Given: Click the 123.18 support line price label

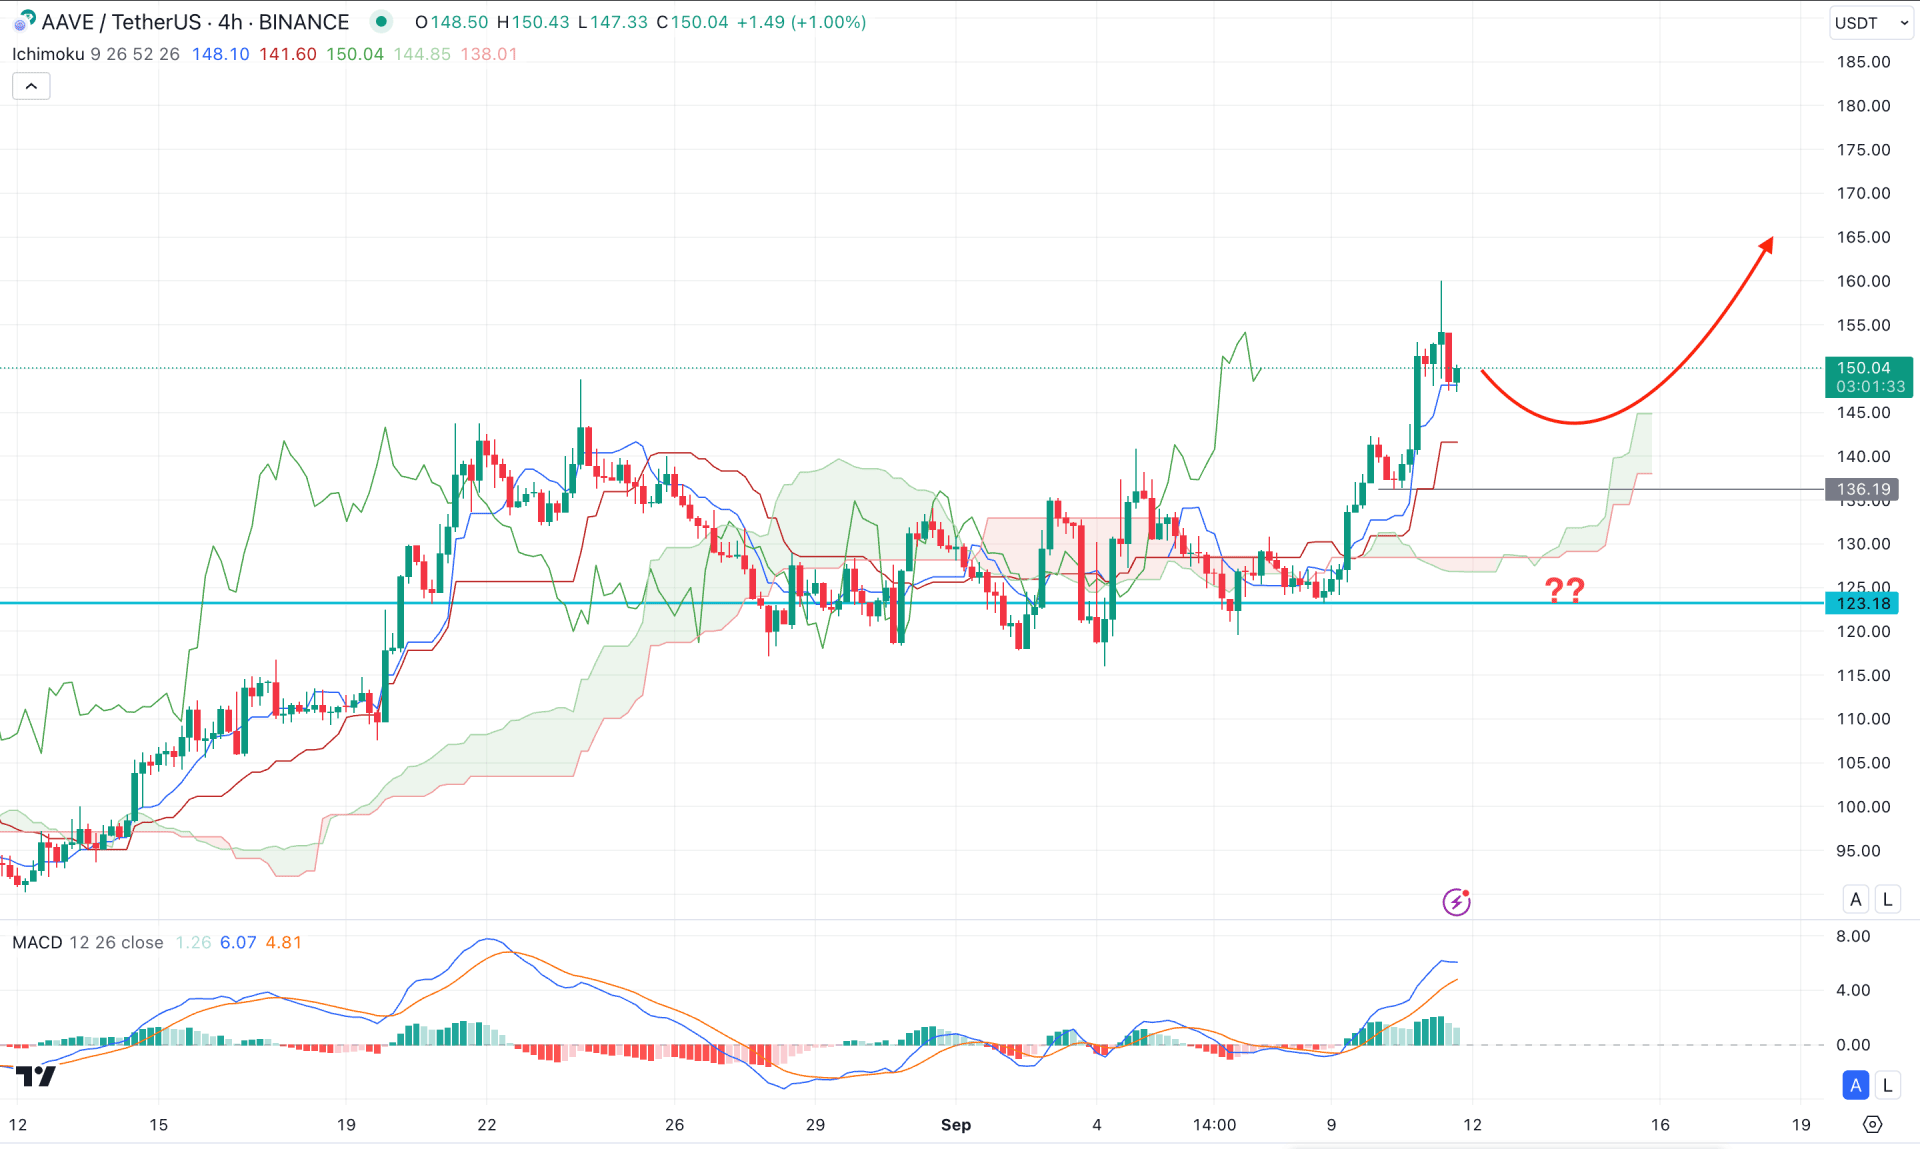Looking at the screenshot, I should (1863, 604).
